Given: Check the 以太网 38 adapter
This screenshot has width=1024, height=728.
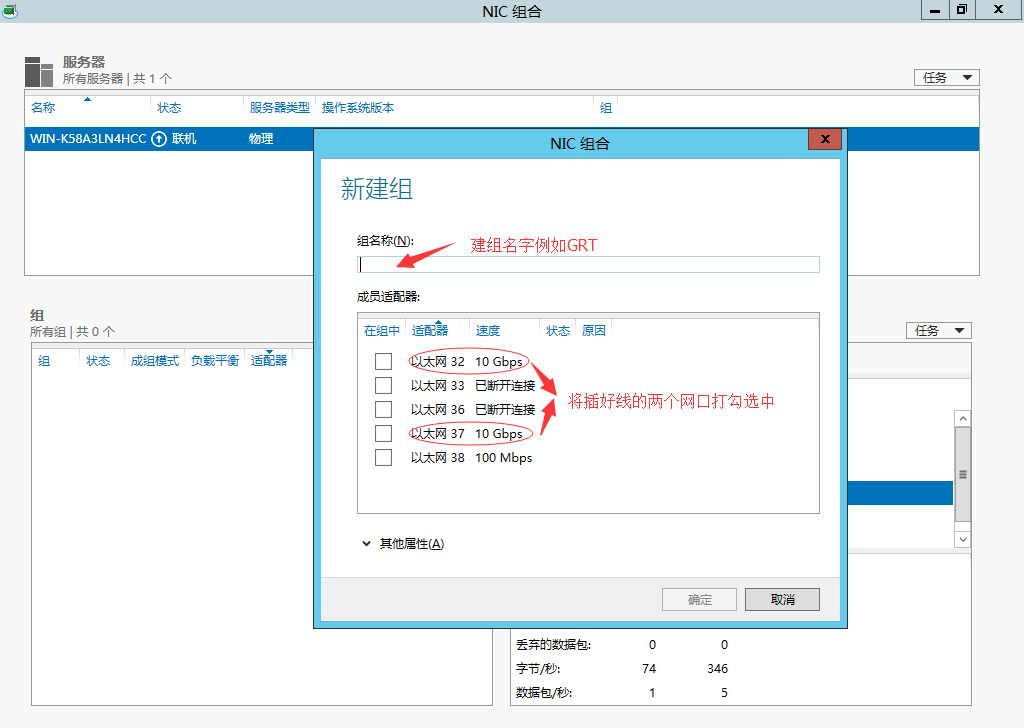Looking at the screenshot, I should pyautogui.click(x=383, y=457).
